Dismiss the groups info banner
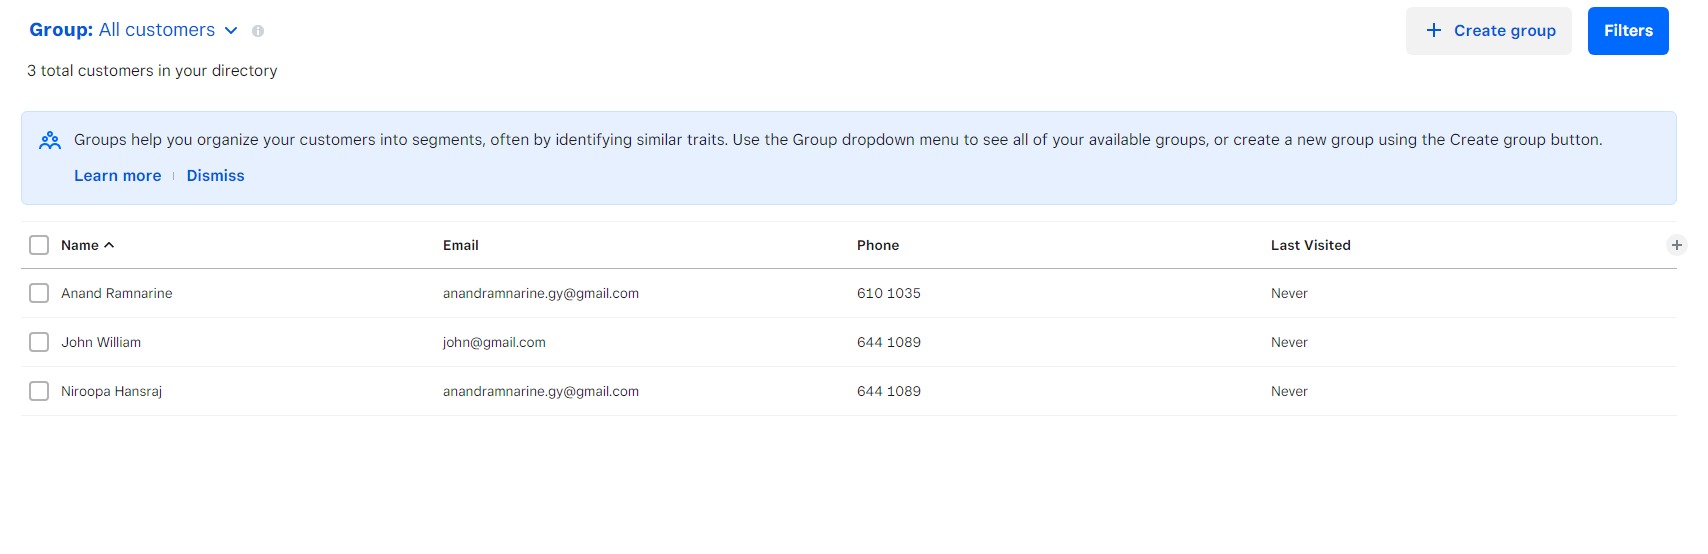1708x554 pixels. click(x=215, y=176)
